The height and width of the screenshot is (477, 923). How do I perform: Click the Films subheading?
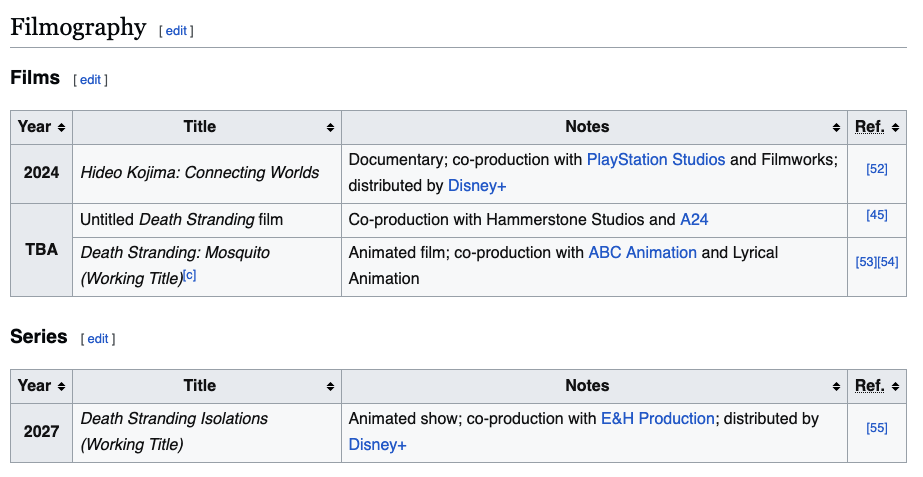[x=35, y=78]
